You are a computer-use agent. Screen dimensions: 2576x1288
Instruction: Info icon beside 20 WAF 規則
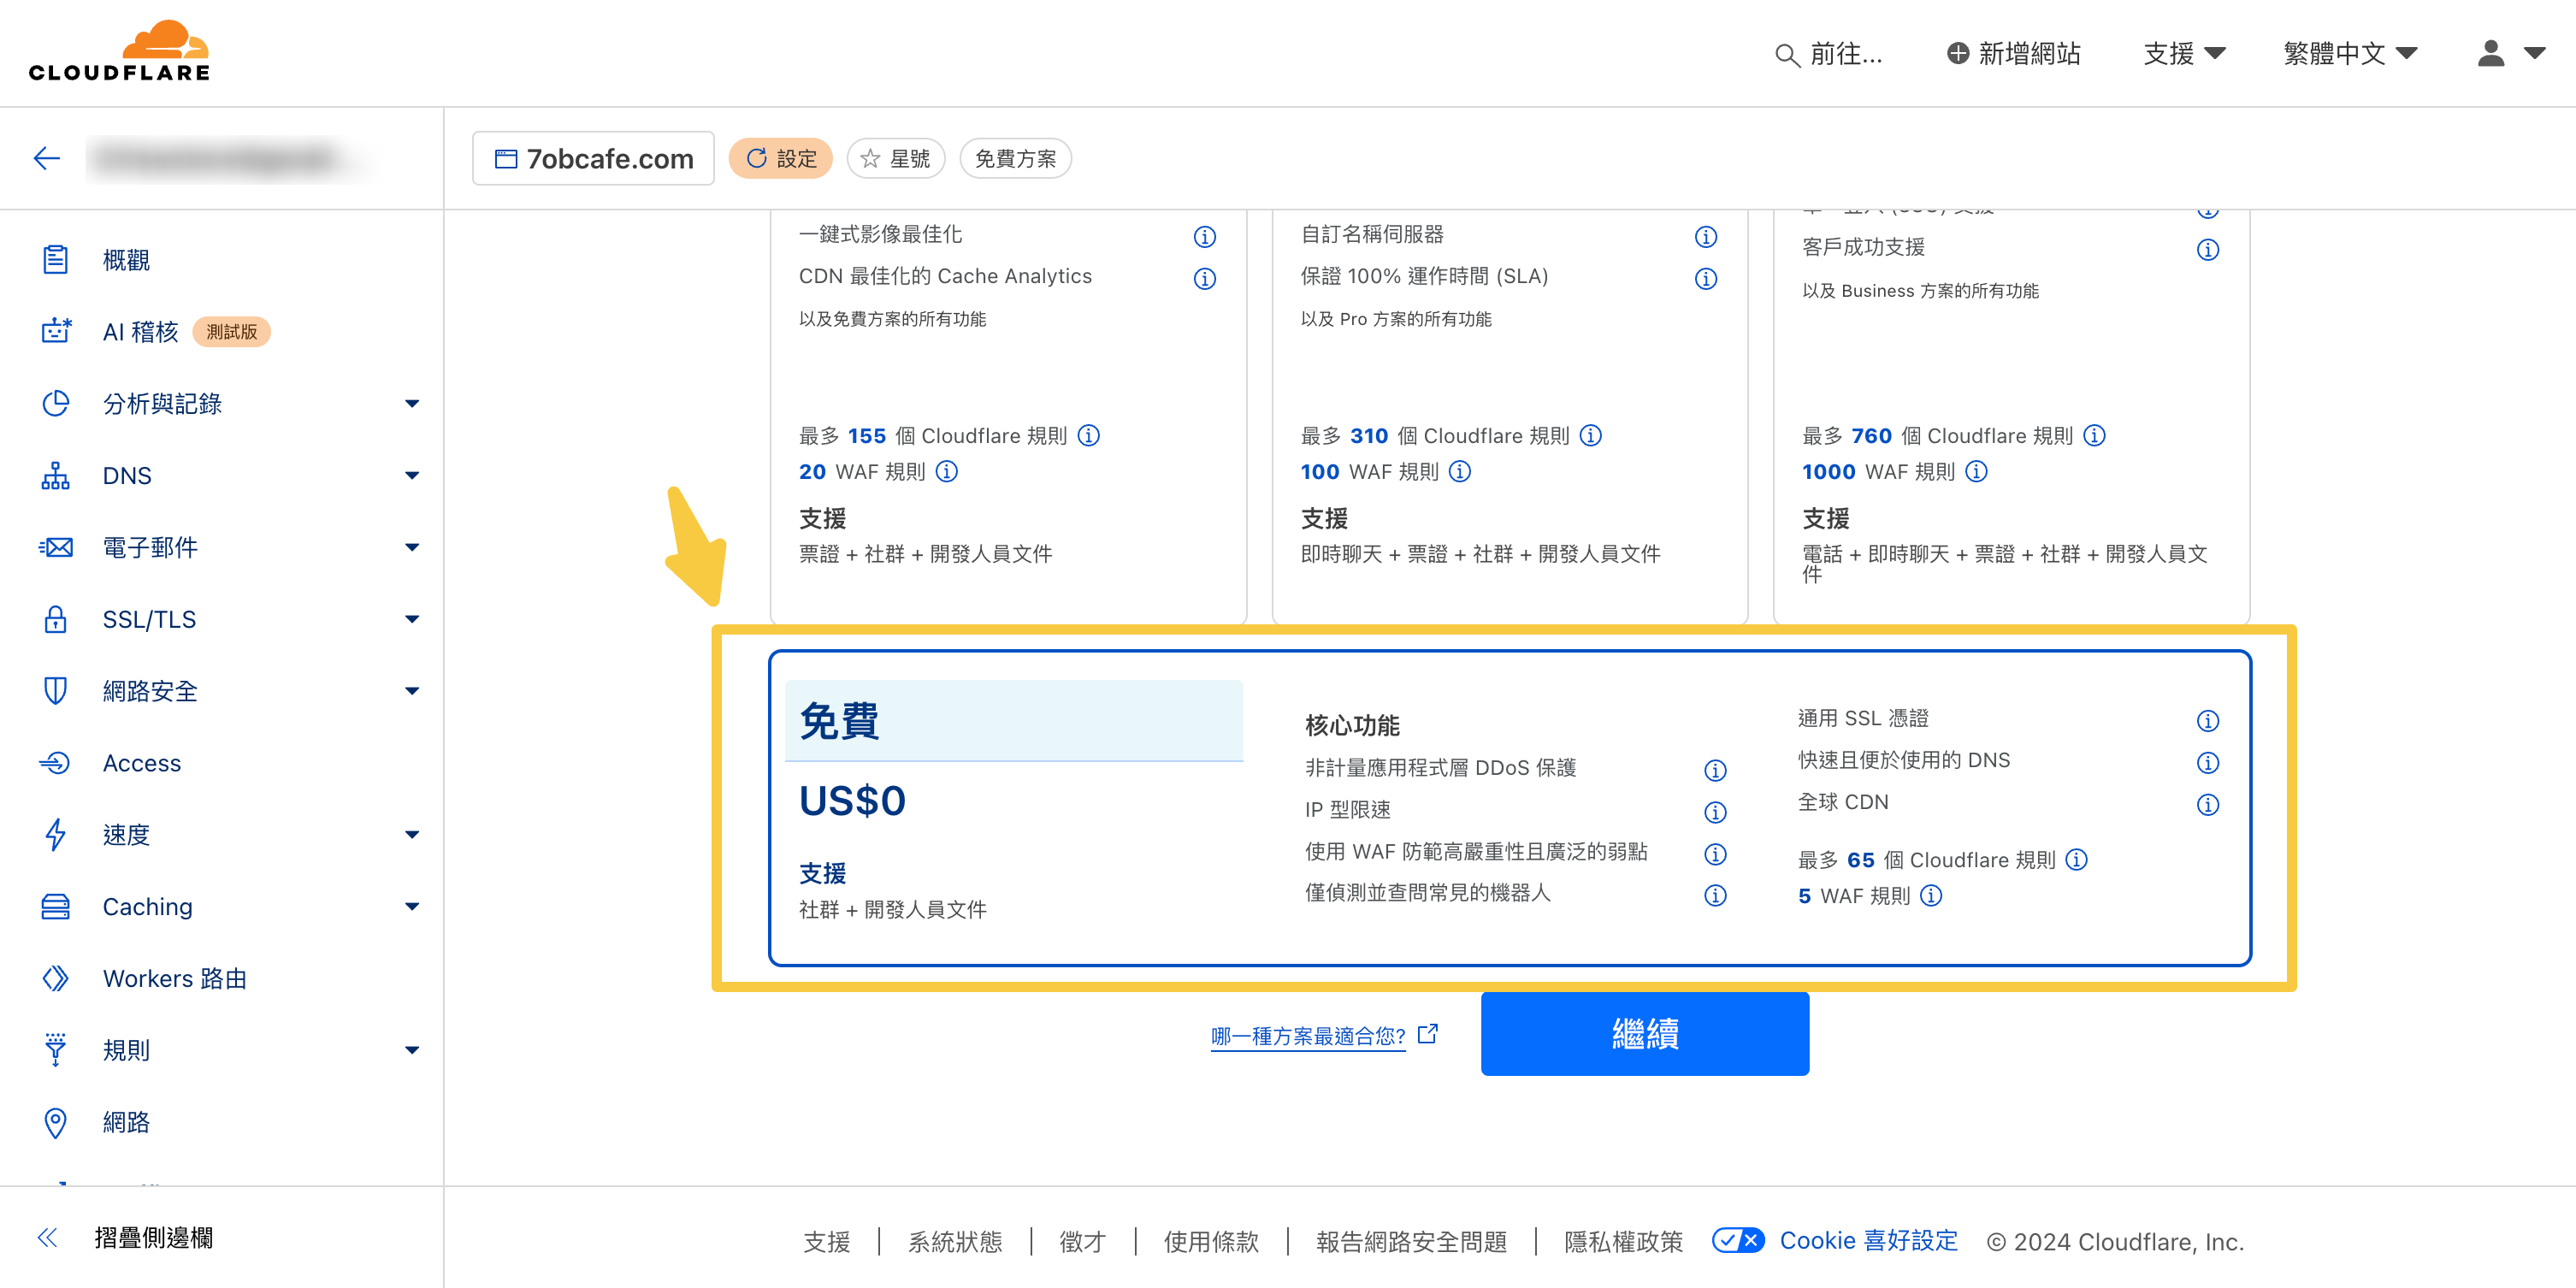946,471
